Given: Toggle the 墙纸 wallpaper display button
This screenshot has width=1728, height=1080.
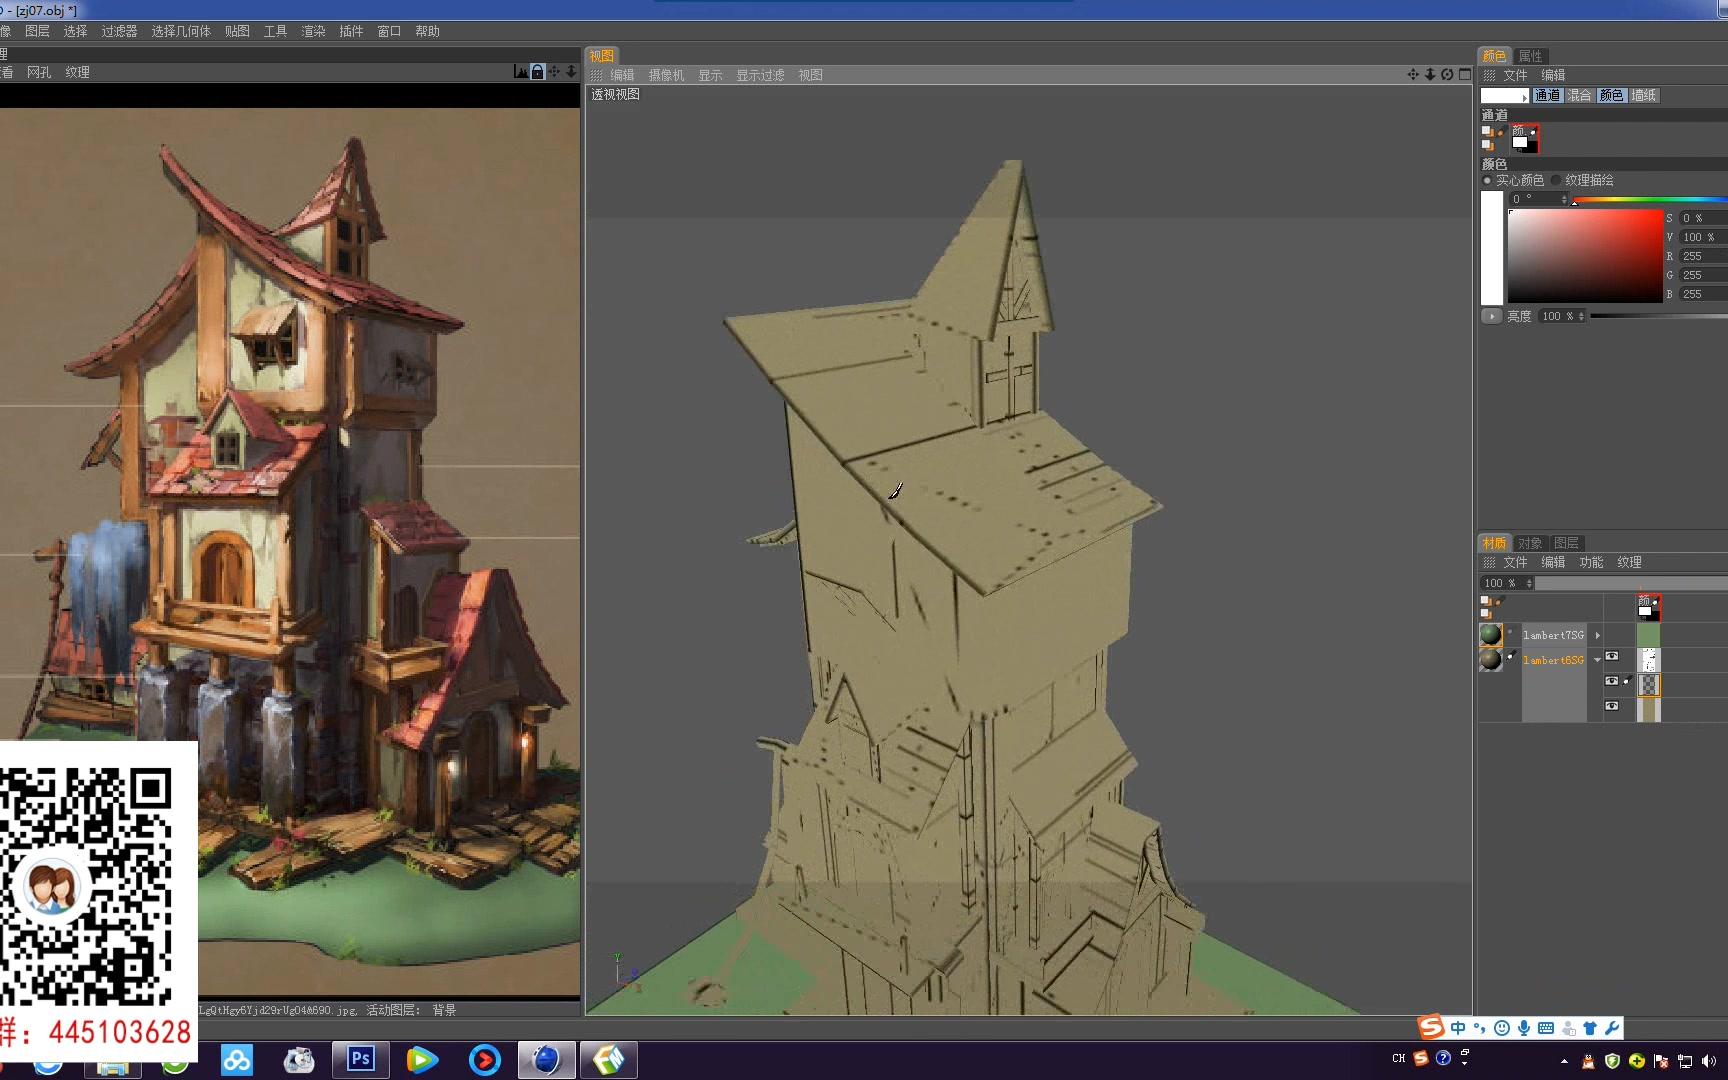Looking at the screenshot, I should (x=1643, y=95).
